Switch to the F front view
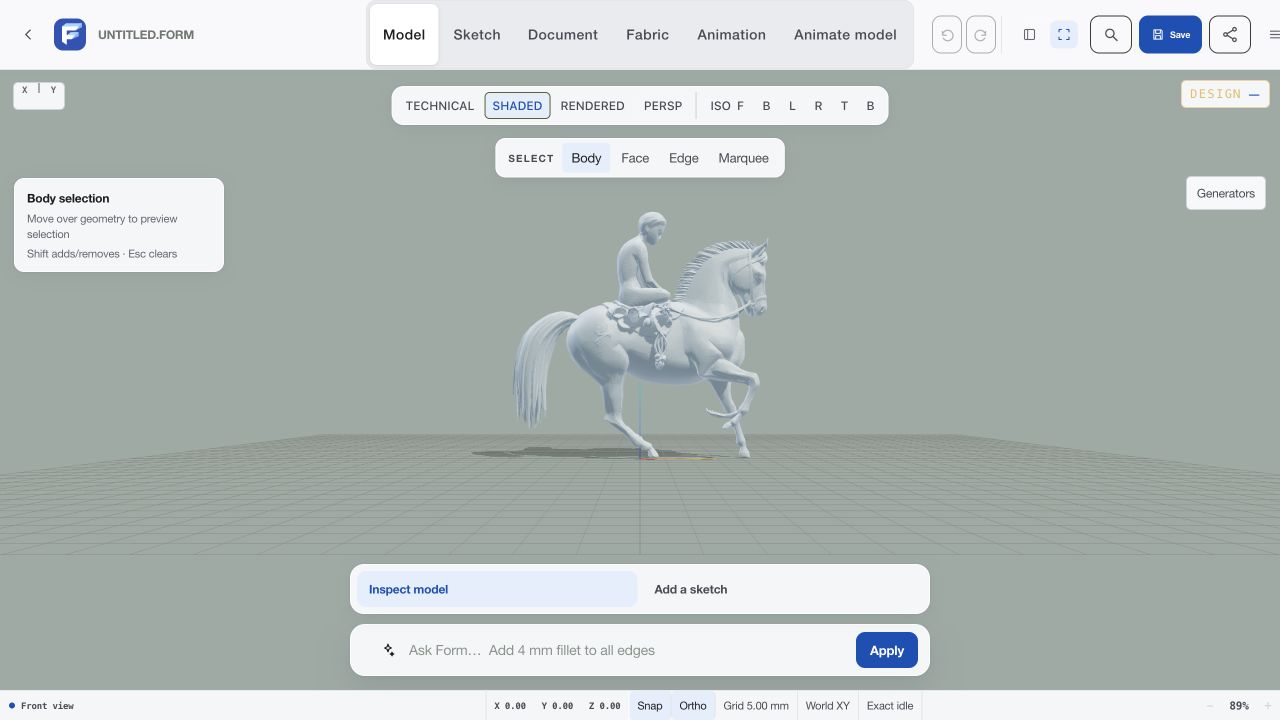Screen dimensions: 1280x720 click(x=740, y=105)
